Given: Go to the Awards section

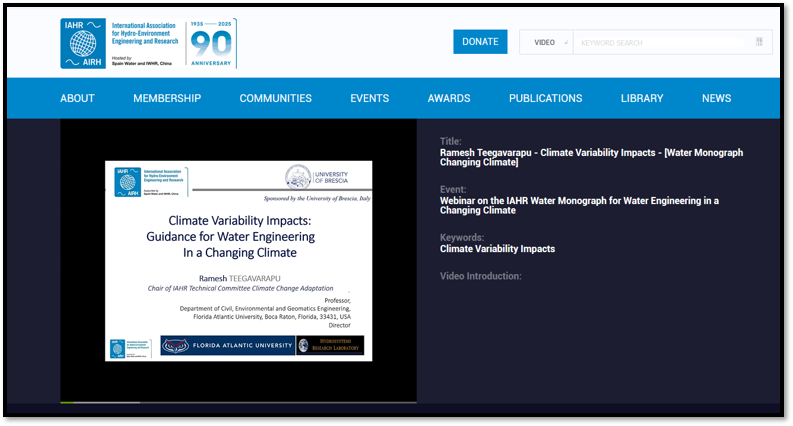Looking at the screenshot, I should [x=448, y=98].
